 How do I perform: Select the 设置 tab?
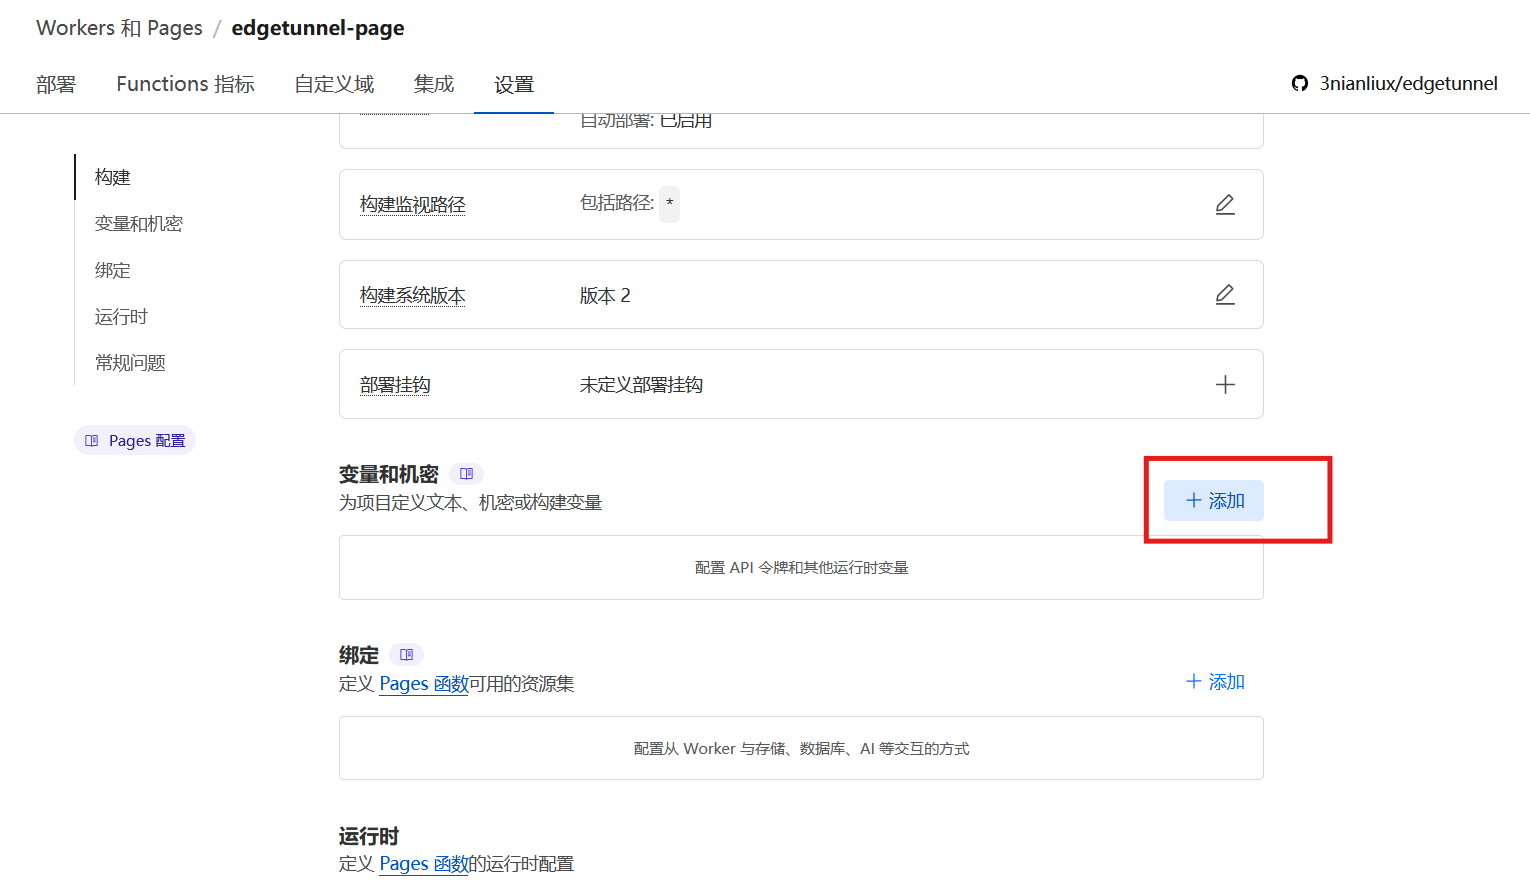coord(514,85)
